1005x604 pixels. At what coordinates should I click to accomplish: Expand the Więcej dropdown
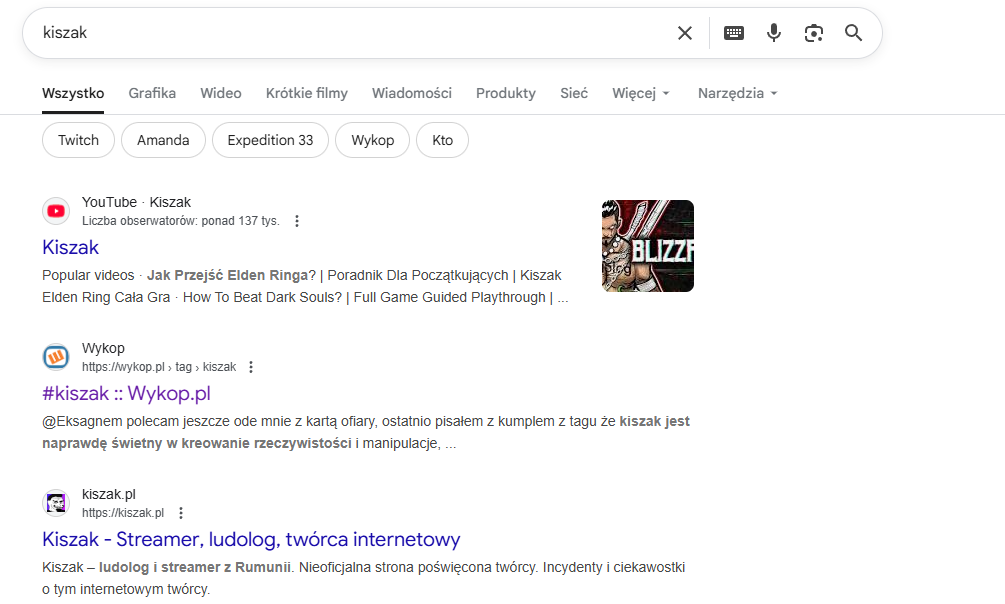point(641,93)
